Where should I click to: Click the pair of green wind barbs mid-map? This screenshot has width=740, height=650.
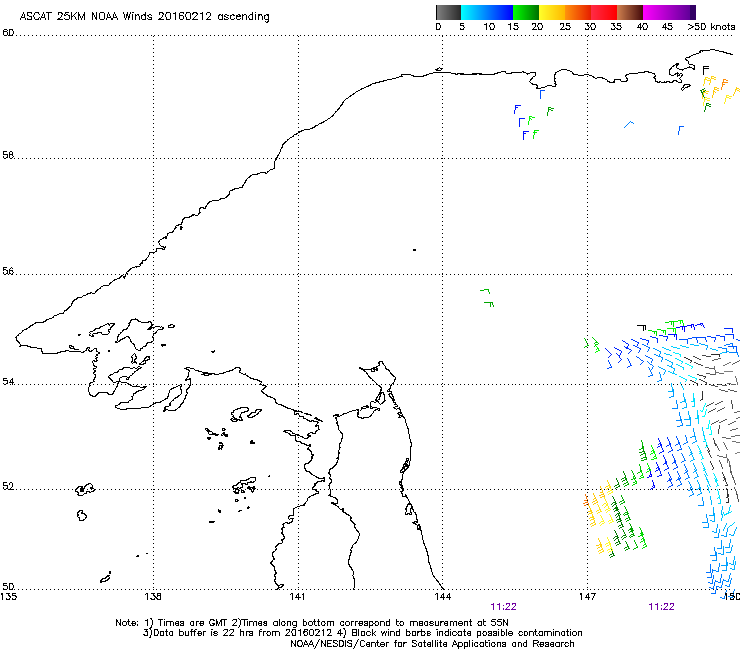click(488, 298)
